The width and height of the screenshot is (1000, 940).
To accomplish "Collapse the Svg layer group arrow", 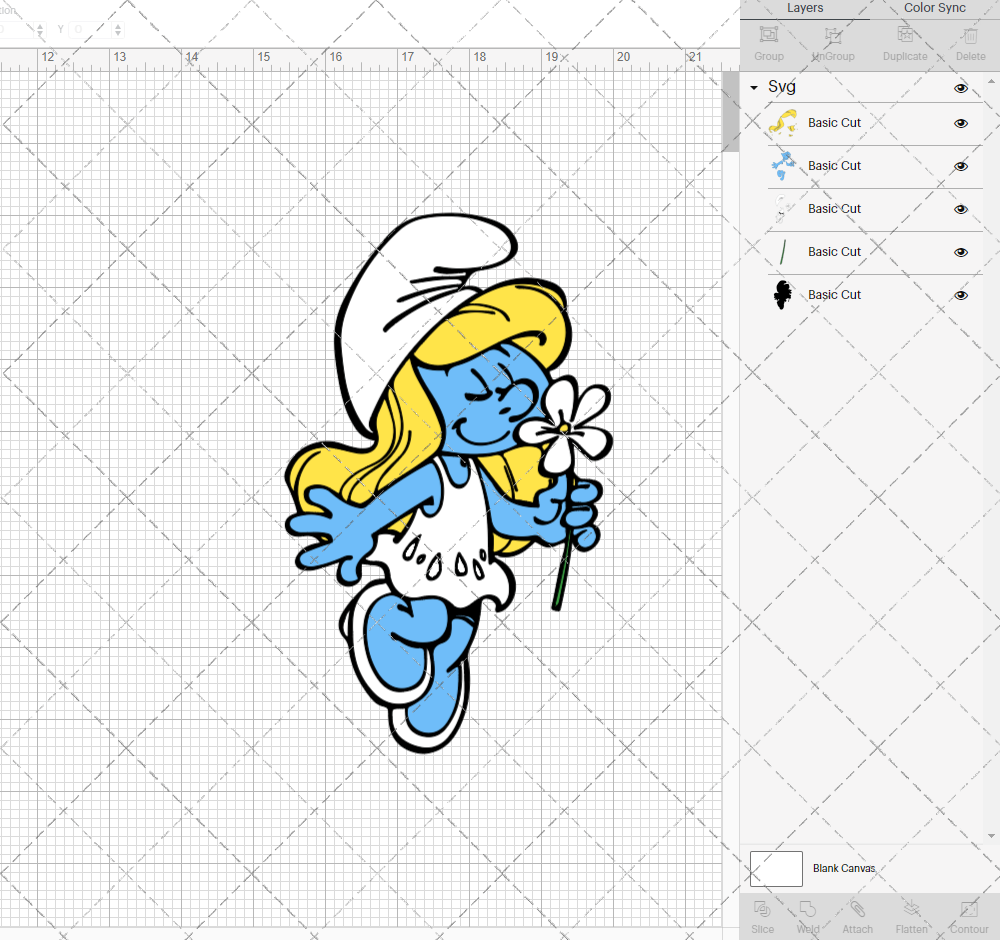I will pyautogui.click(x=754, y=87).
